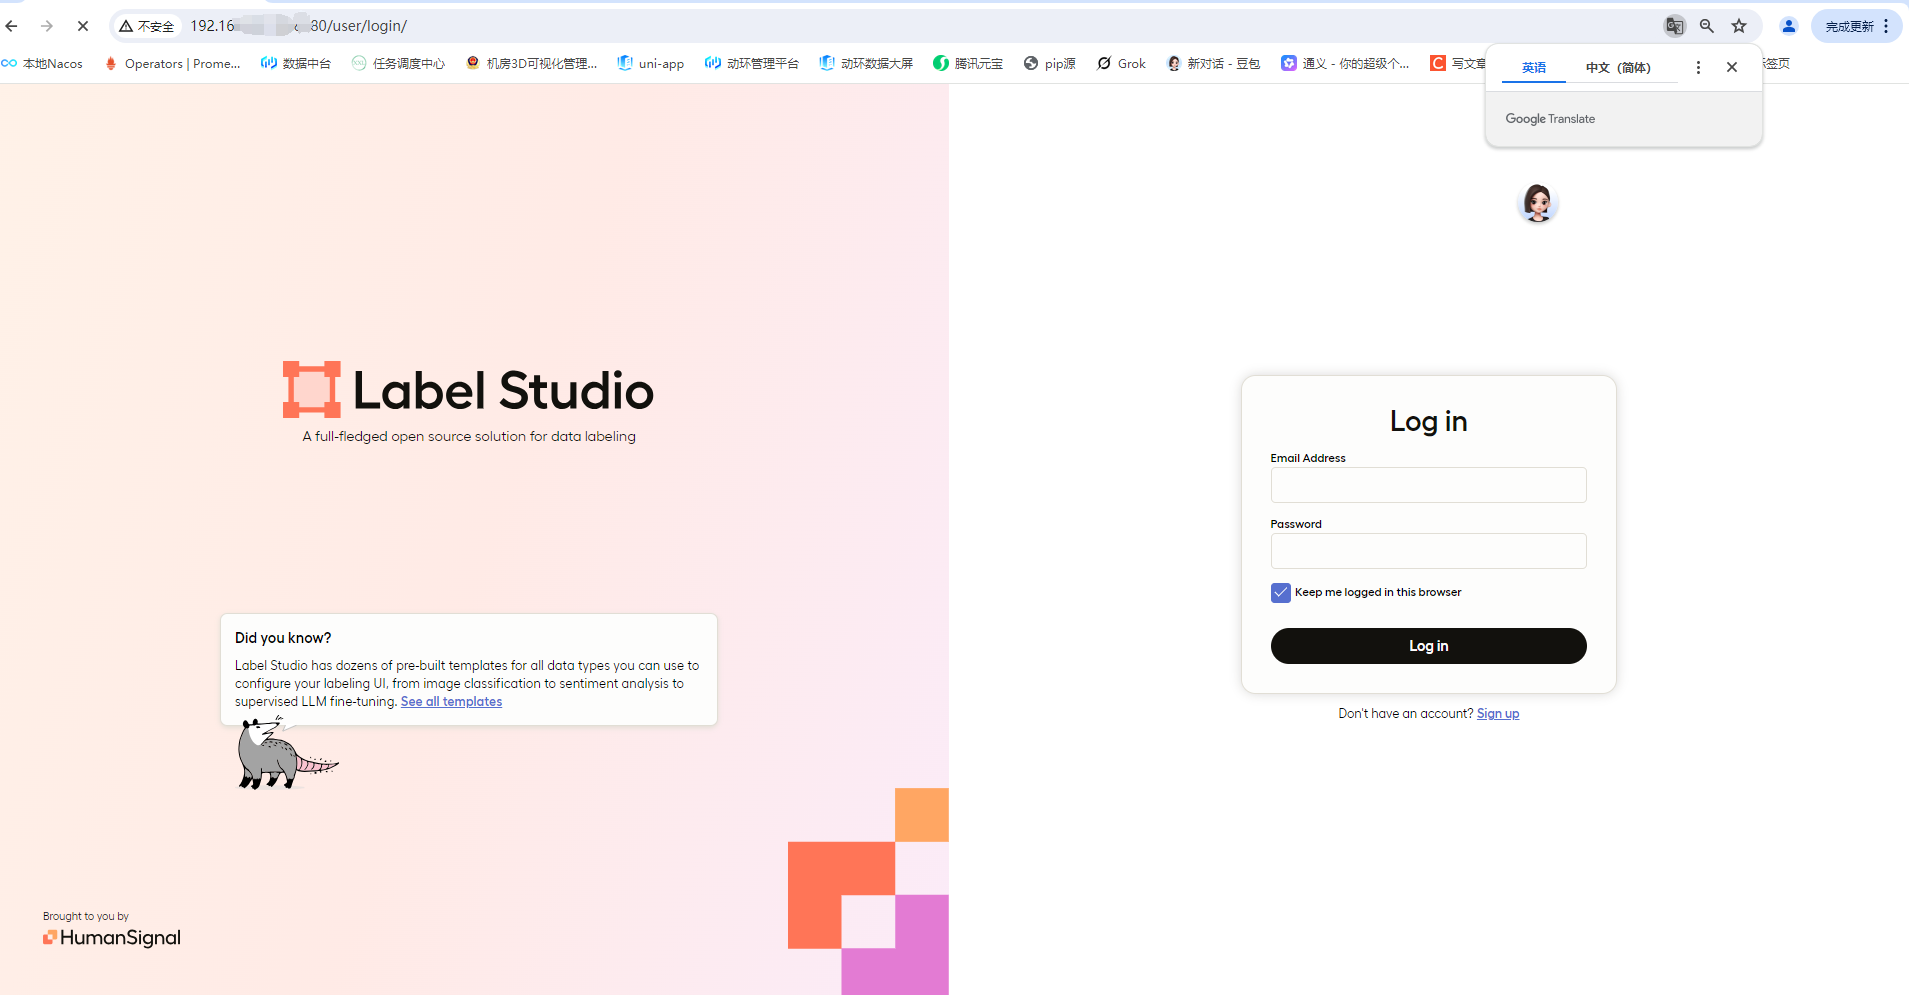Screen dimensions: 1909x995
Task: Open the uni-app bookmark
Action: (651, 63)
